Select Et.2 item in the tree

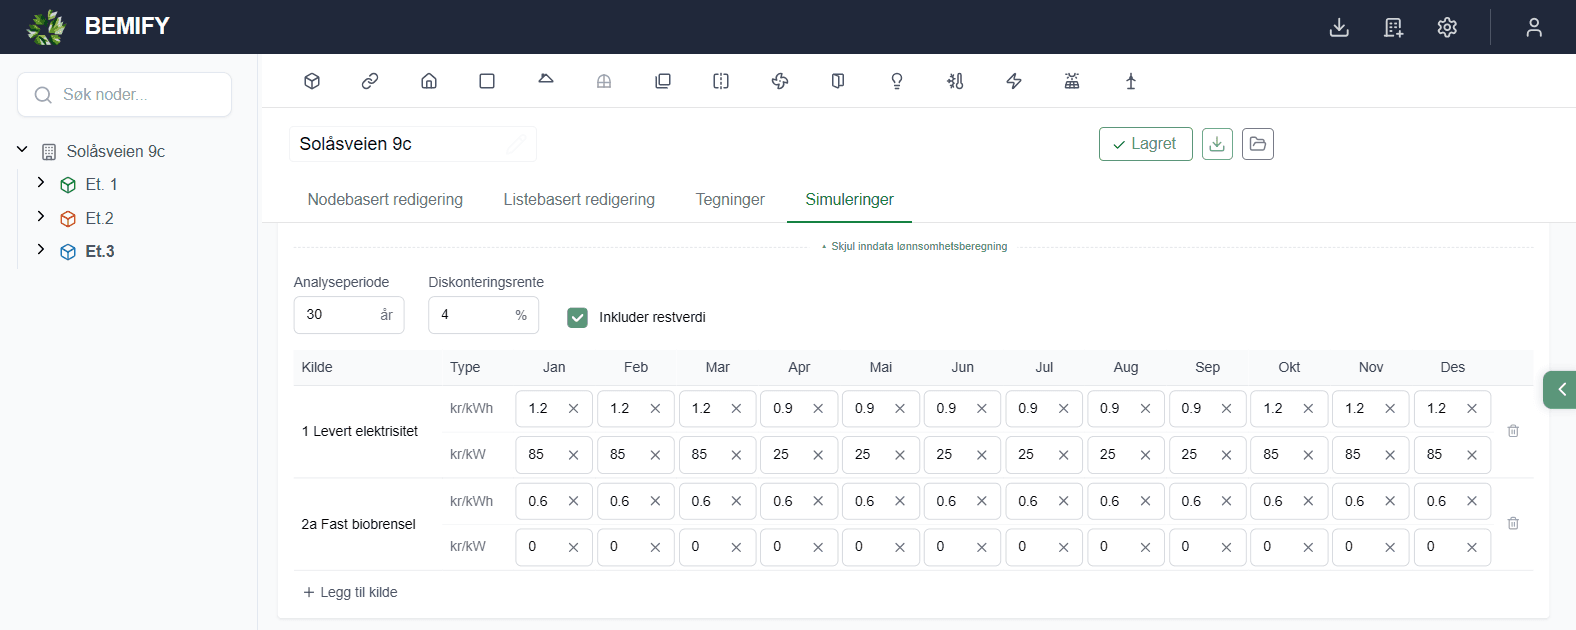pos(99,218)
